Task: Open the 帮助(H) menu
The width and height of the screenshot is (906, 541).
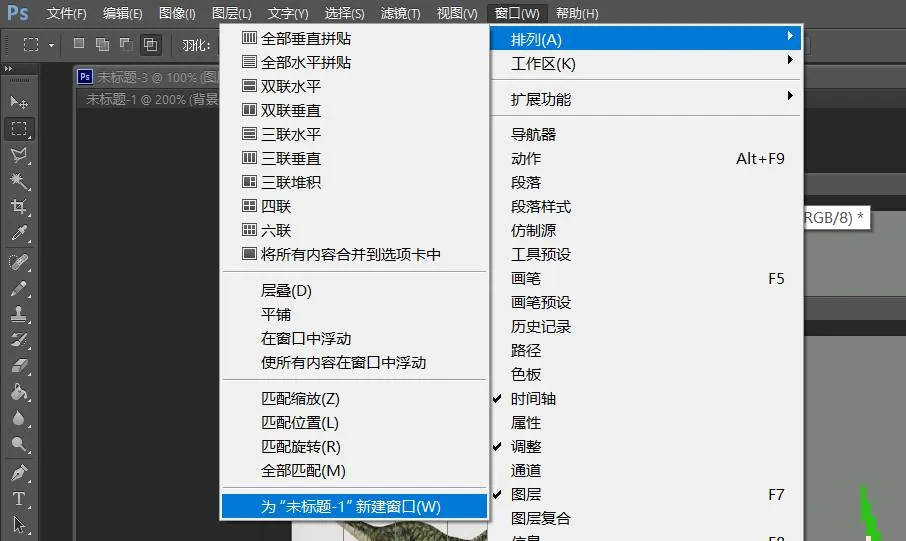Action: (577, 13)
